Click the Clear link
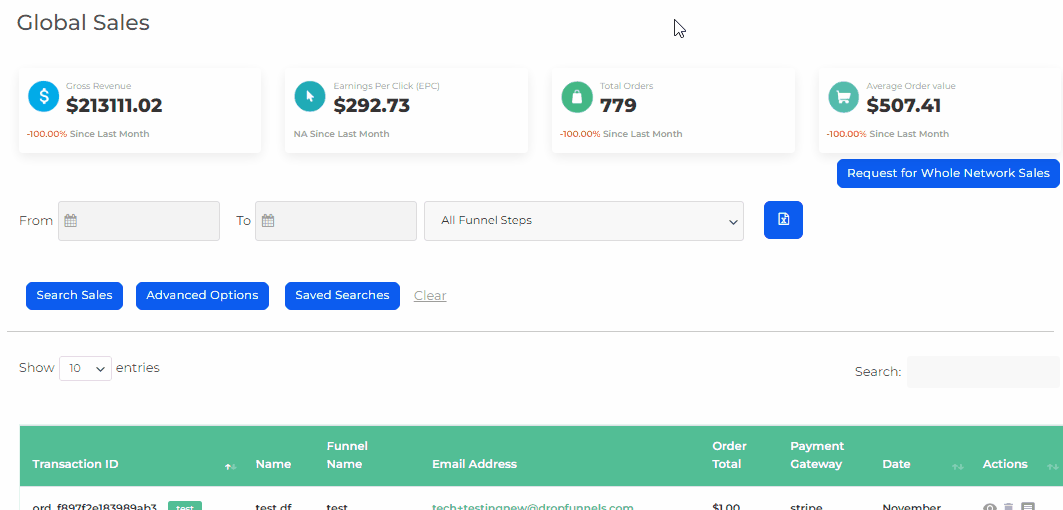Viewport: 1063px width, 510px height. point(430,296)
